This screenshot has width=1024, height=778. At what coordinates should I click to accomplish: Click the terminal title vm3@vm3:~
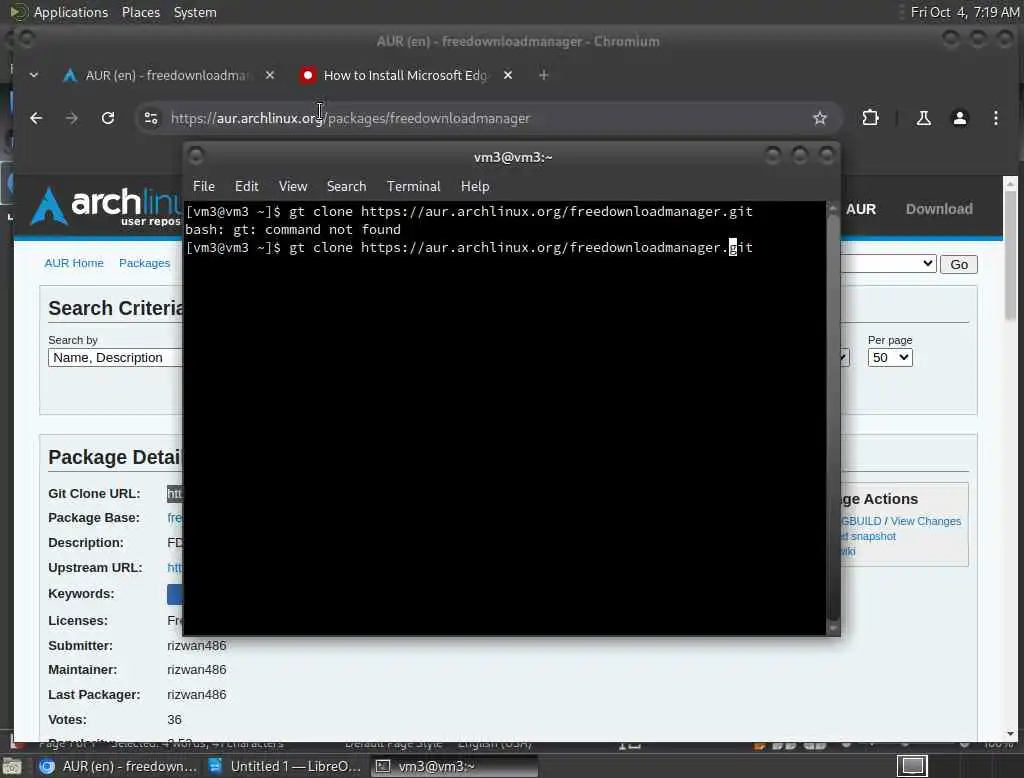pos(513,157)
